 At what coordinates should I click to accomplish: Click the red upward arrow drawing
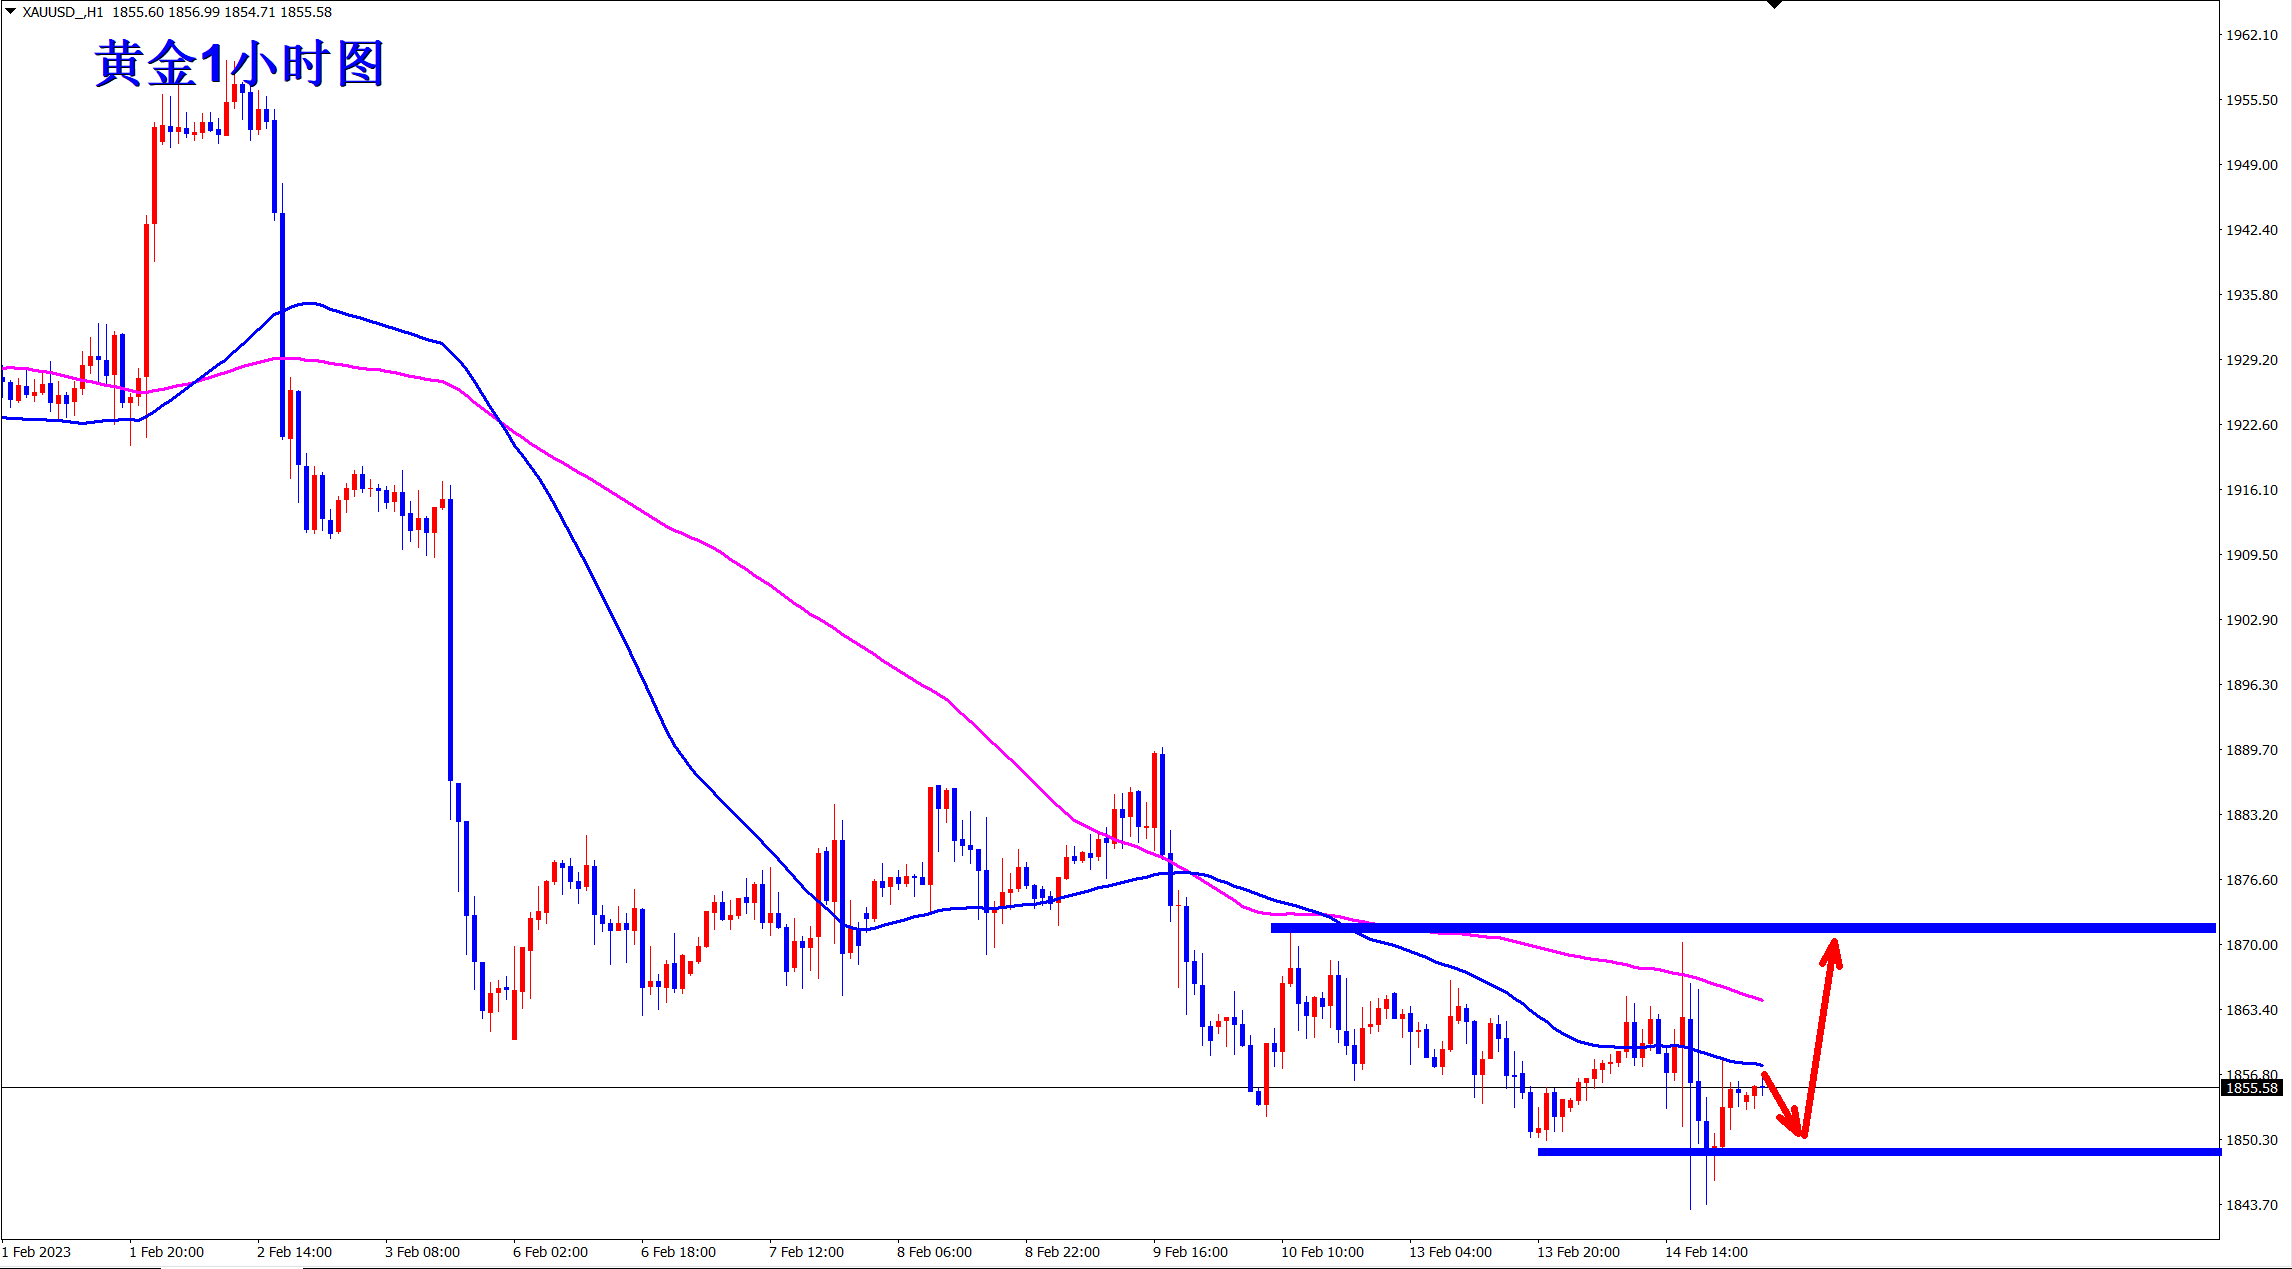pyautogui.click(x=1821, y=1030)
